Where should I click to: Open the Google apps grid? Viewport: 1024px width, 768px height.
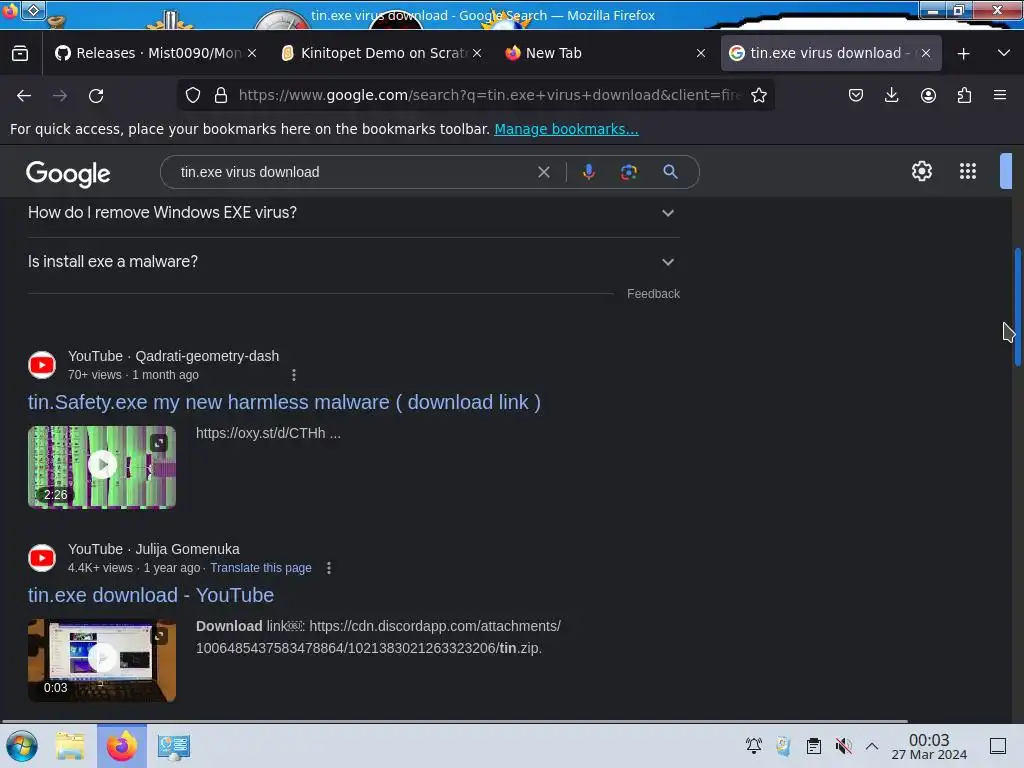968,171
